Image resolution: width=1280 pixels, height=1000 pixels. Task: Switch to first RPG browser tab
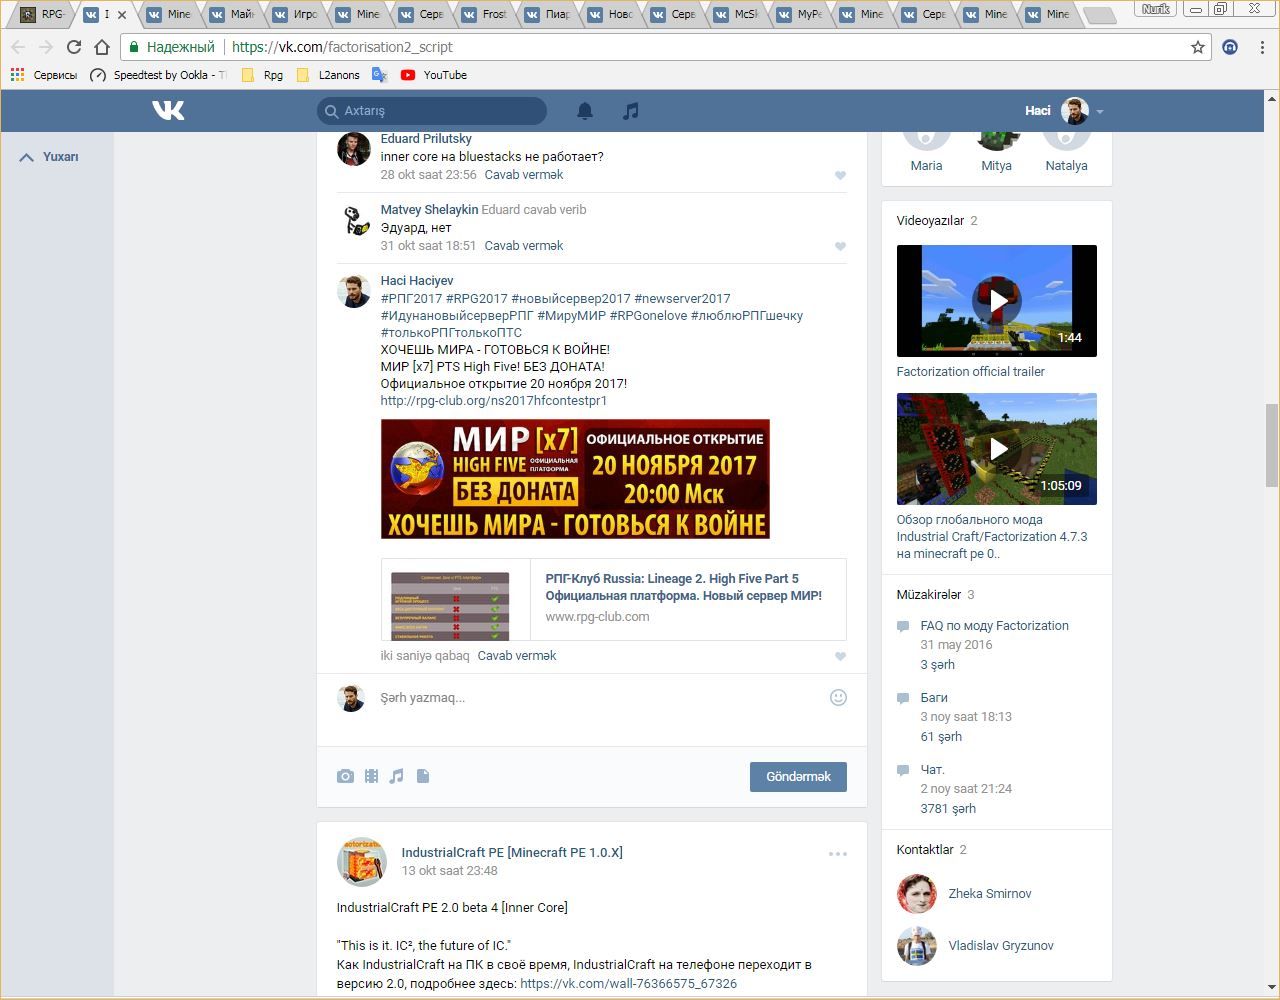[44, 14]
